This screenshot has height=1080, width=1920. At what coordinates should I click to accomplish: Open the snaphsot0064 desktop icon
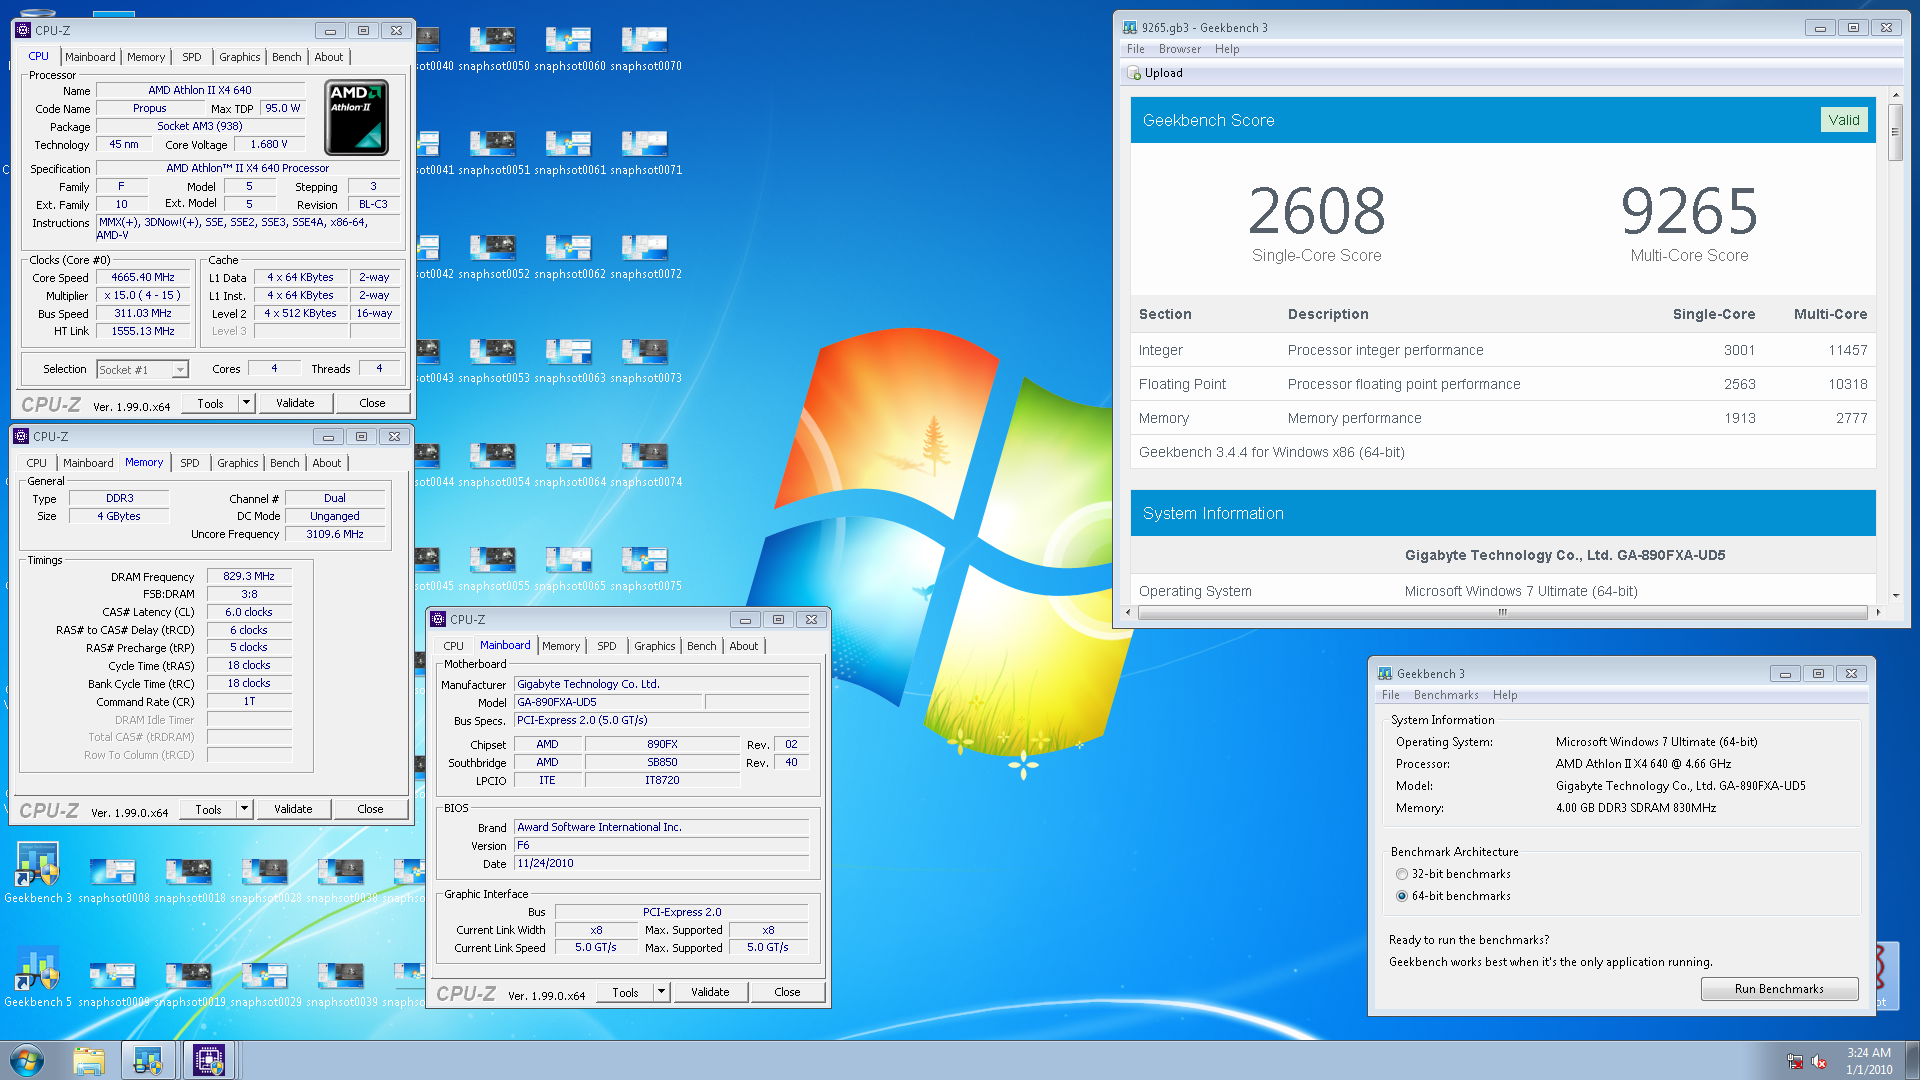coord(570,466)
